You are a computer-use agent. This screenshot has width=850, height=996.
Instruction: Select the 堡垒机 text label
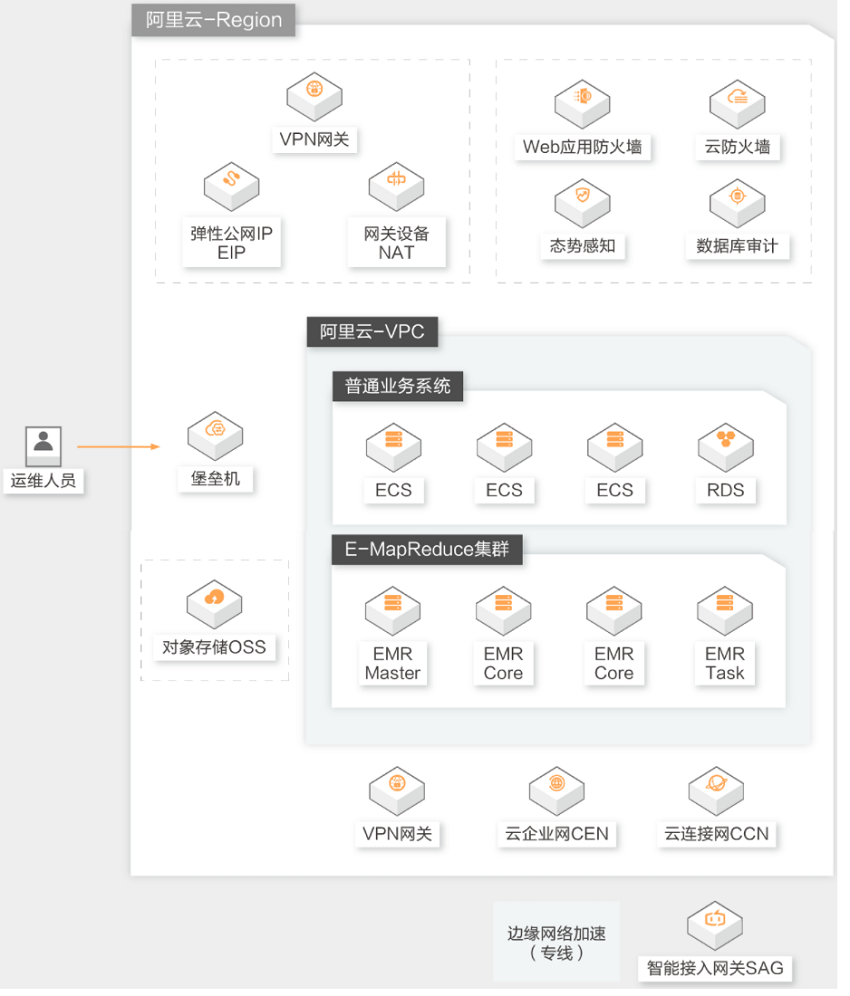click(215, 478)
